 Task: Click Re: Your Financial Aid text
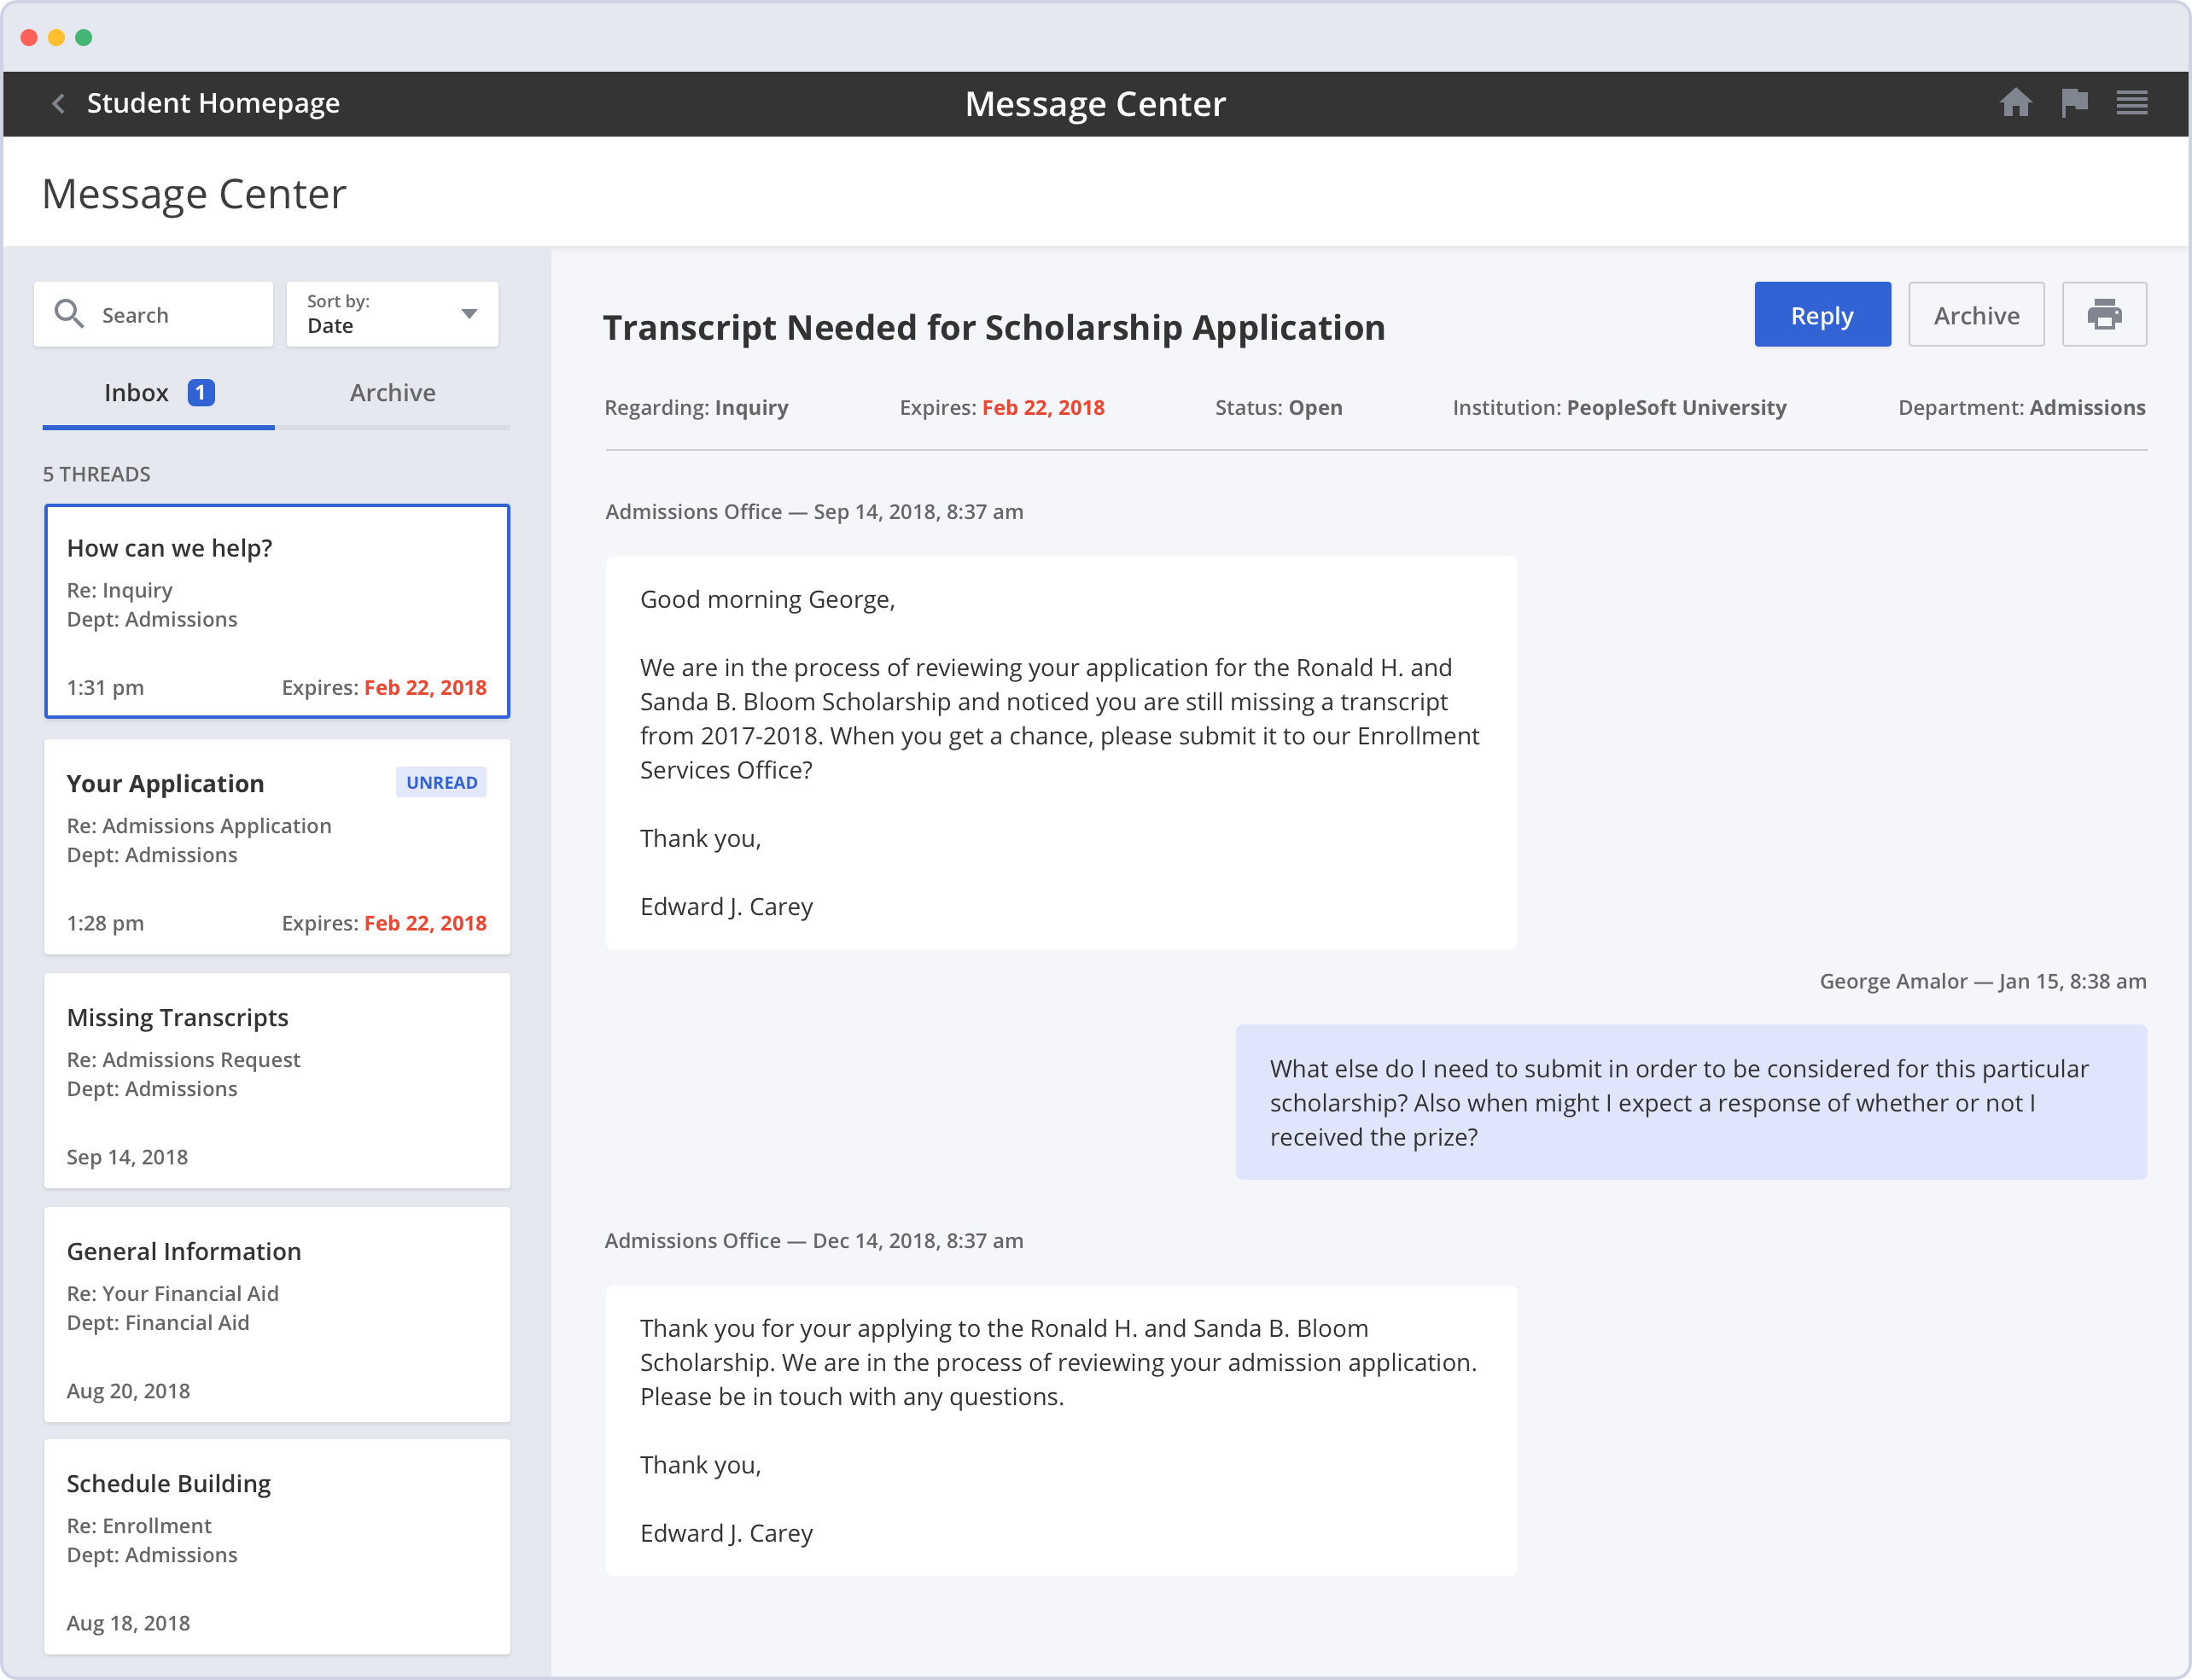[x=173, y=1293]
